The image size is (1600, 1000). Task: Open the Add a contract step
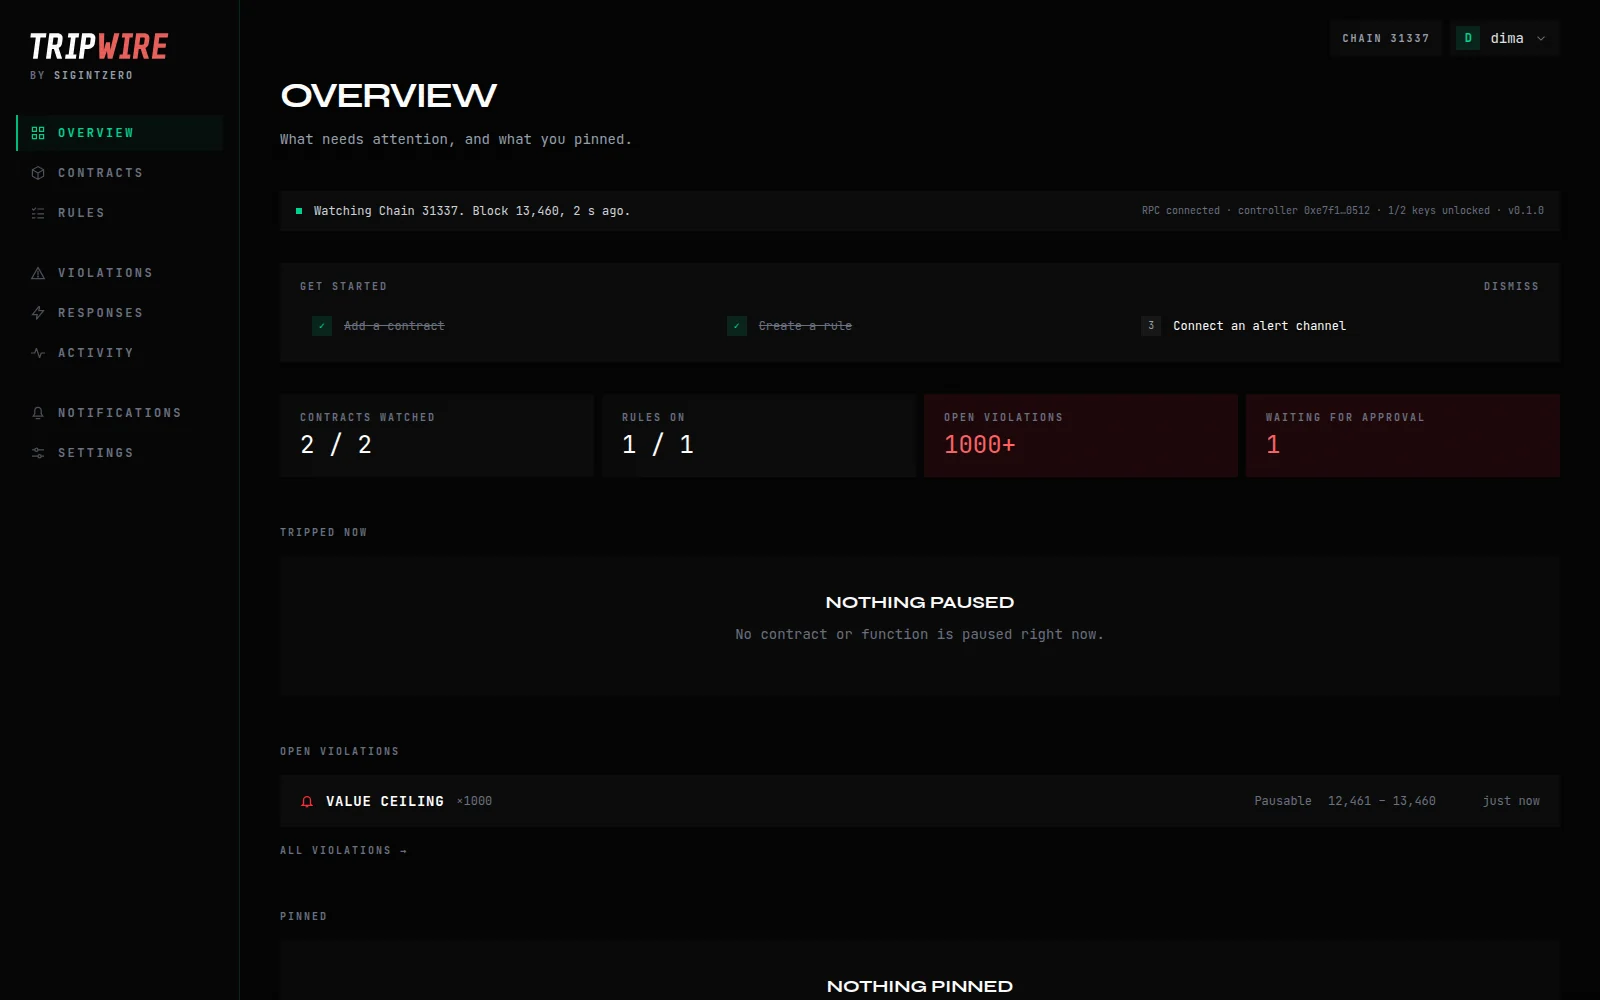coord(394,326)
